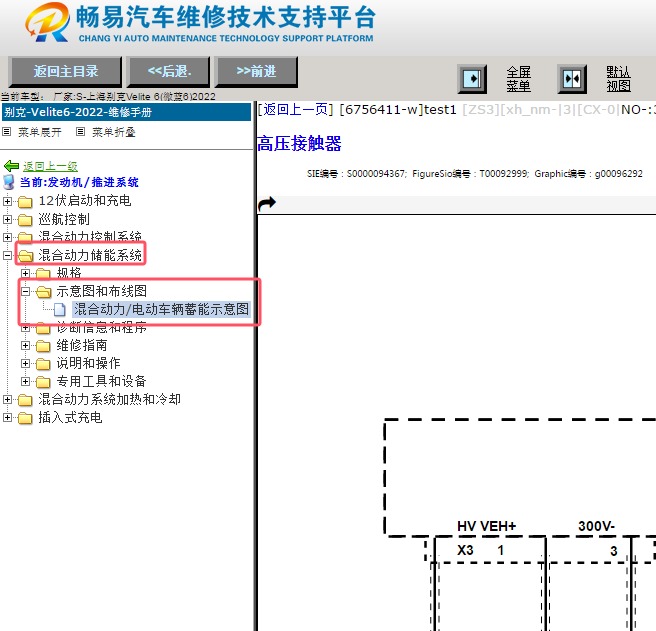Select the 维修指南 tree label

tap(82, 346)
